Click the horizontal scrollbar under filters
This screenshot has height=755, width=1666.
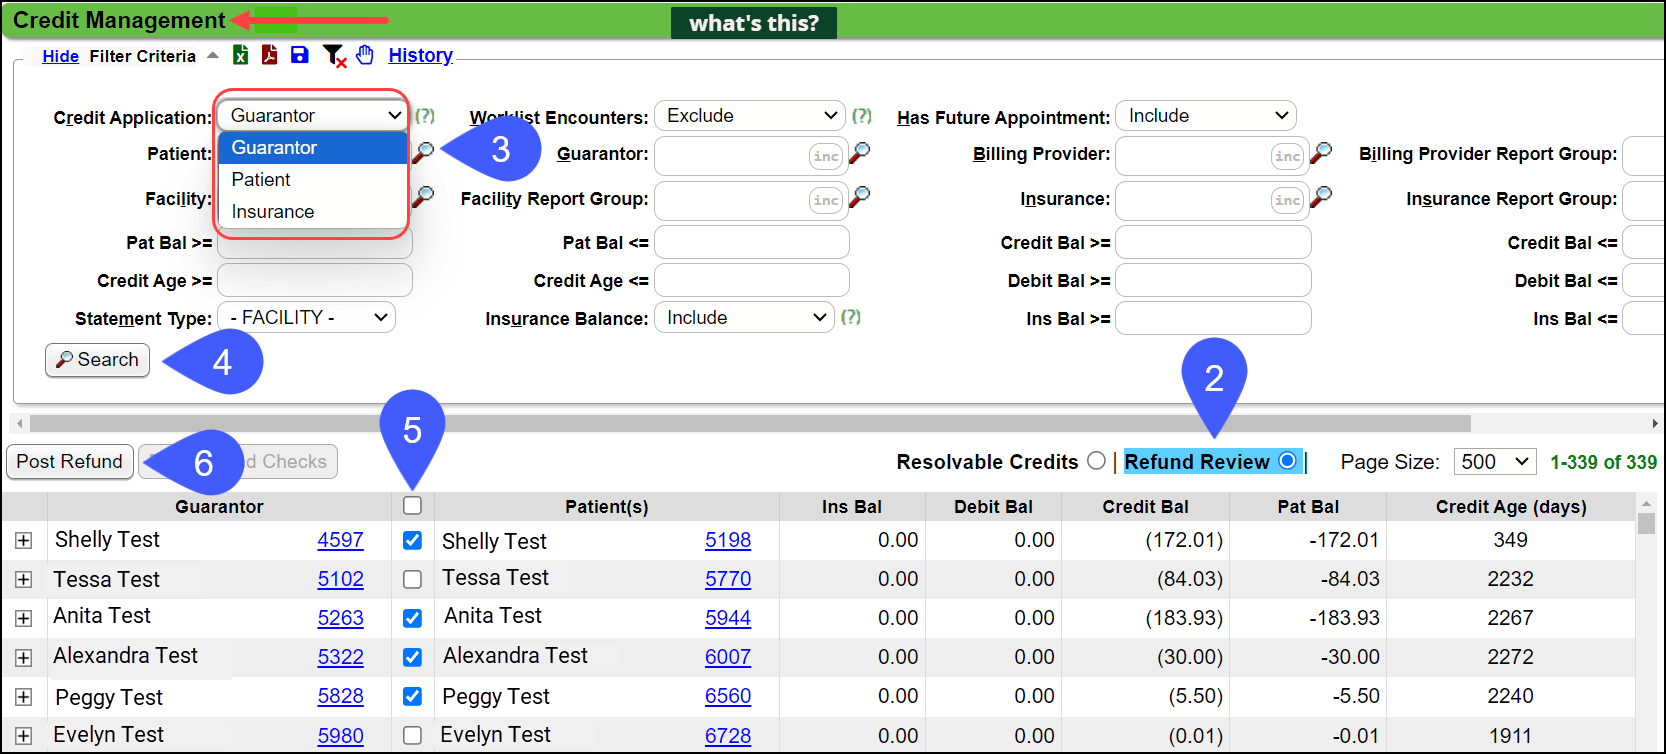(750, 423)
